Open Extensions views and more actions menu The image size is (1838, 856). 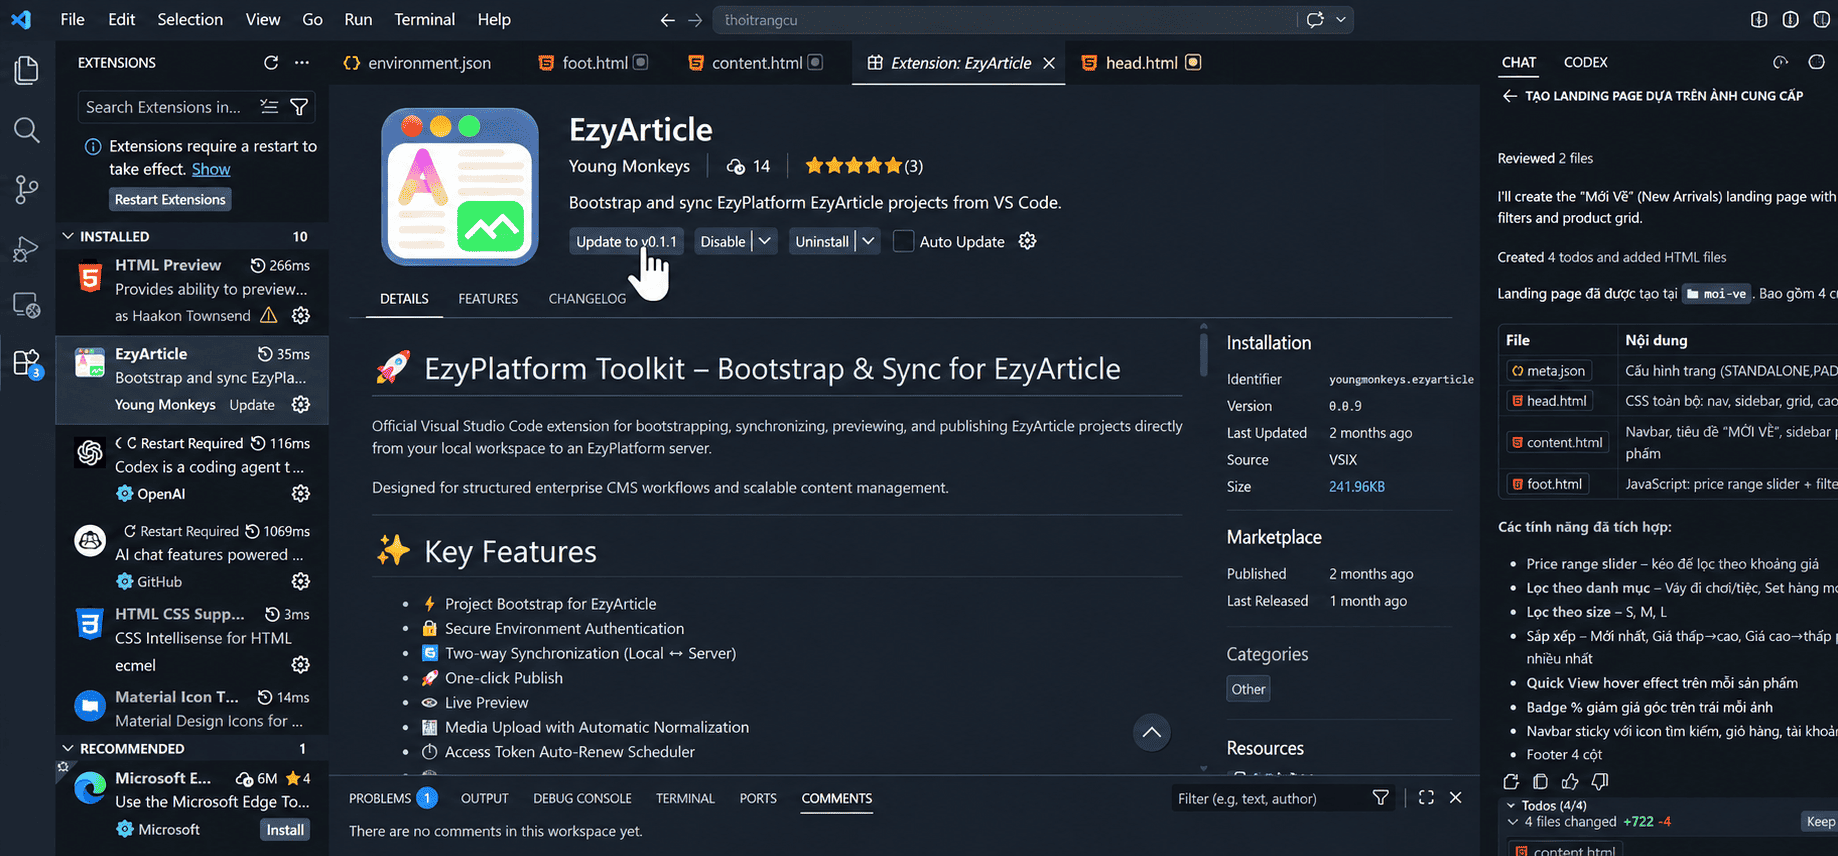pyautogui.click(x=302, y=63)
